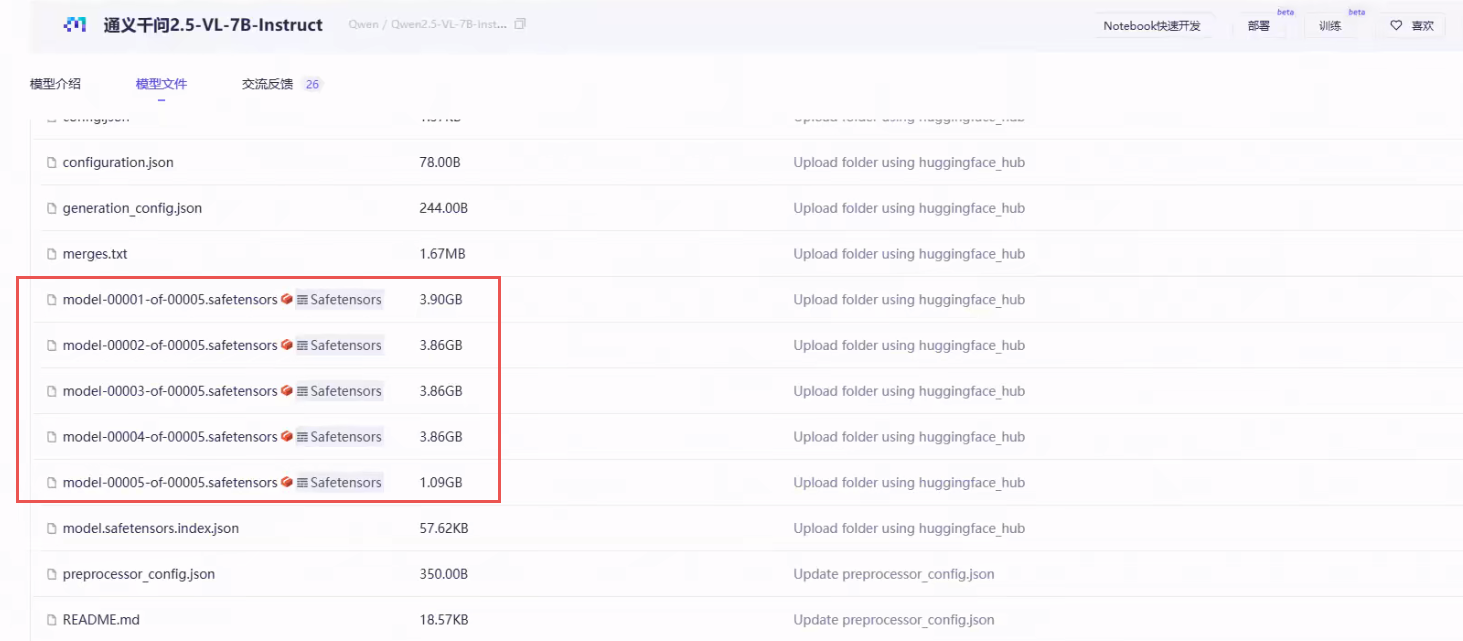The height and width of the screenshot is (641, 1463).
Task: Click commit message on model.safetensors.index.json row
Action: pos(909,528)
